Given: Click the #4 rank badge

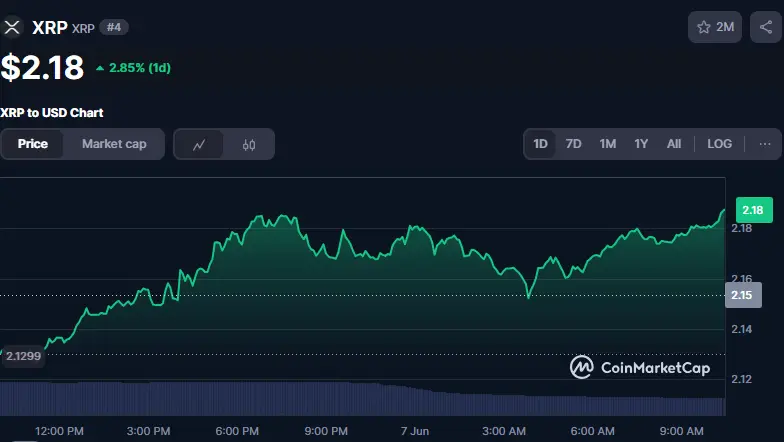Looking at the screenshot, I should tap(114, 27).
